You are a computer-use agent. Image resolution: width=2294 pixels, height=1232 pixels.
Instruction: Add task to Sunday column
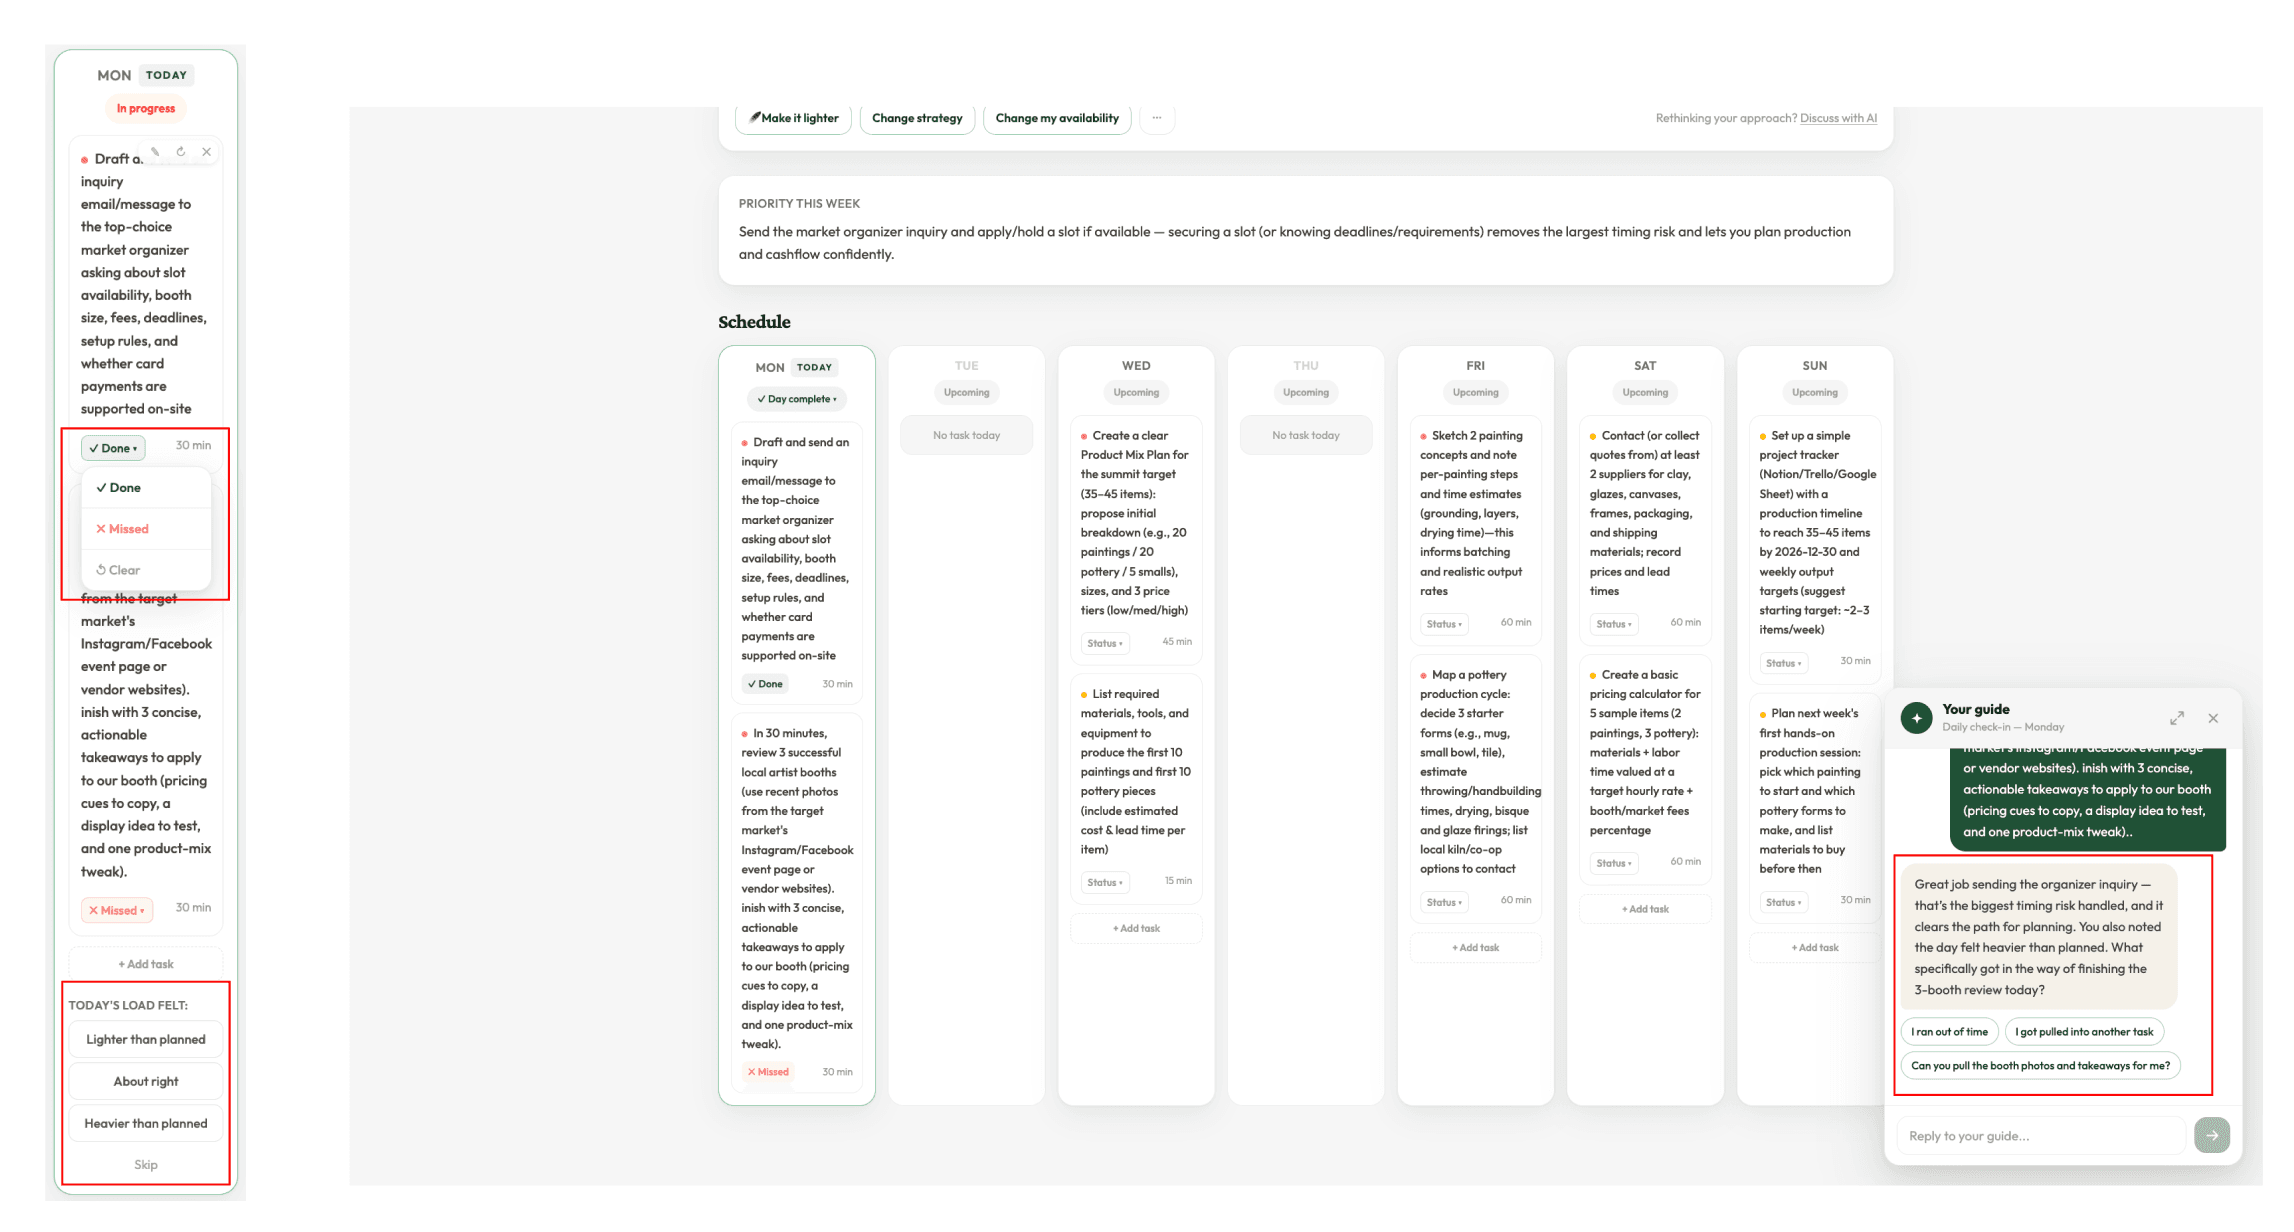pyautogui.click(x=1815, y=947)
